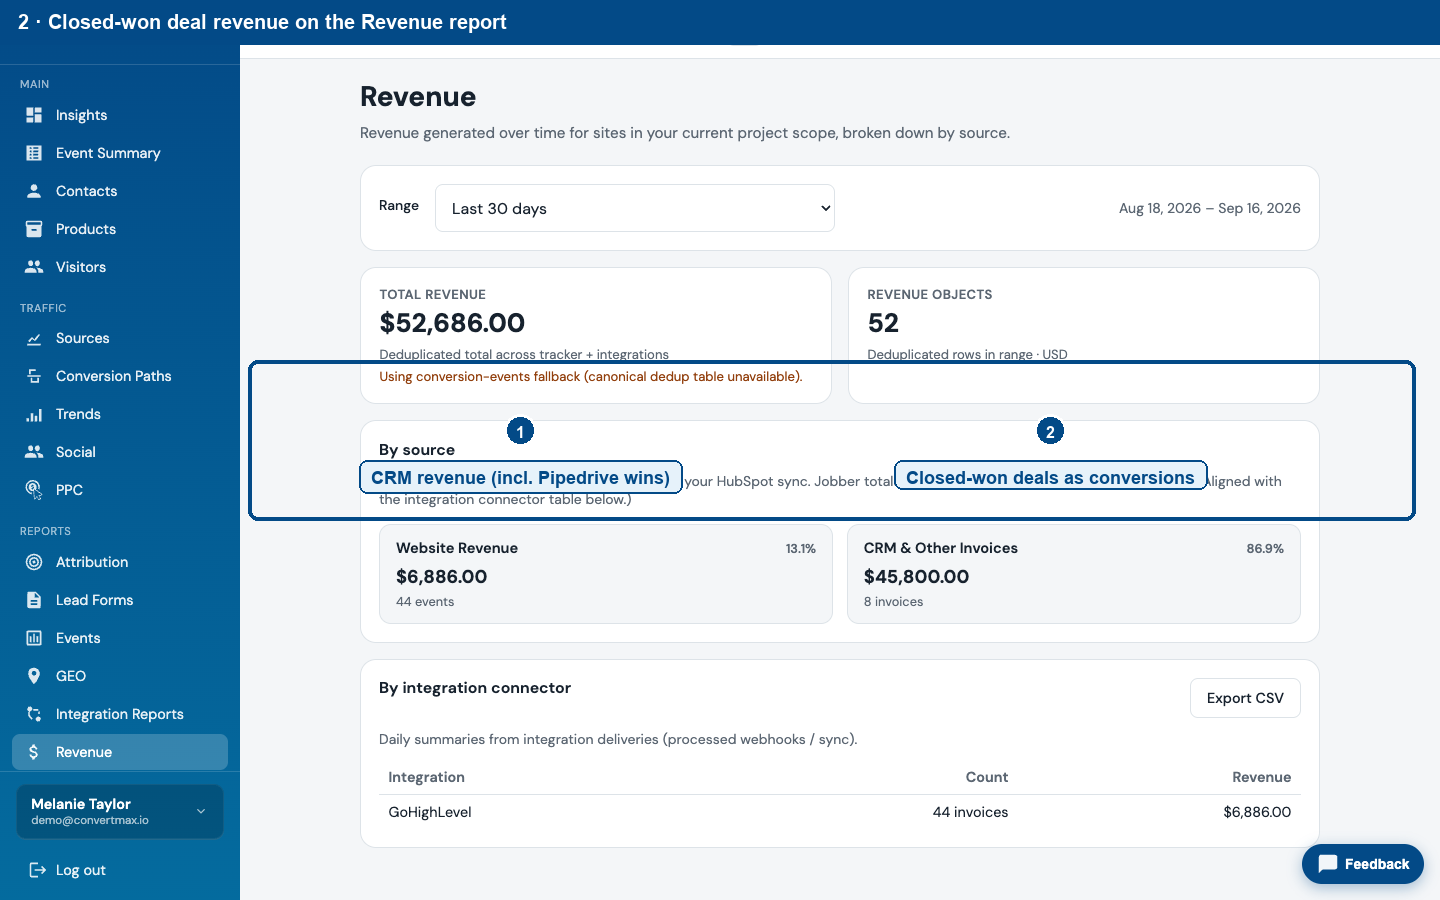Click the Export CSV button
This screenshot has width=1440, height=900.
click(1245, 698)
